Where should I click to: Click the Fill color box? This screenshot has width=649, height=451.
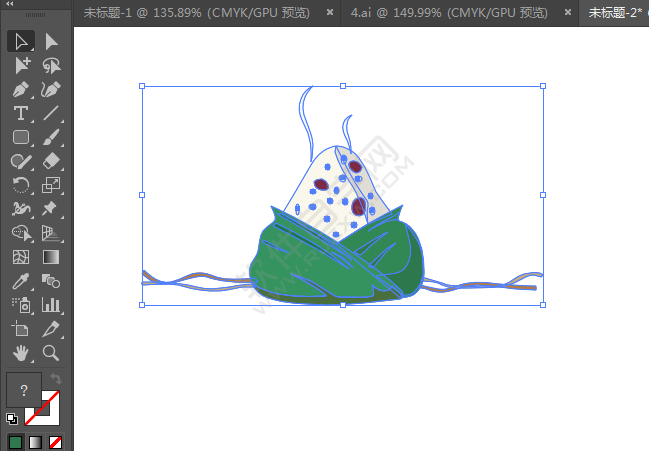24,390
